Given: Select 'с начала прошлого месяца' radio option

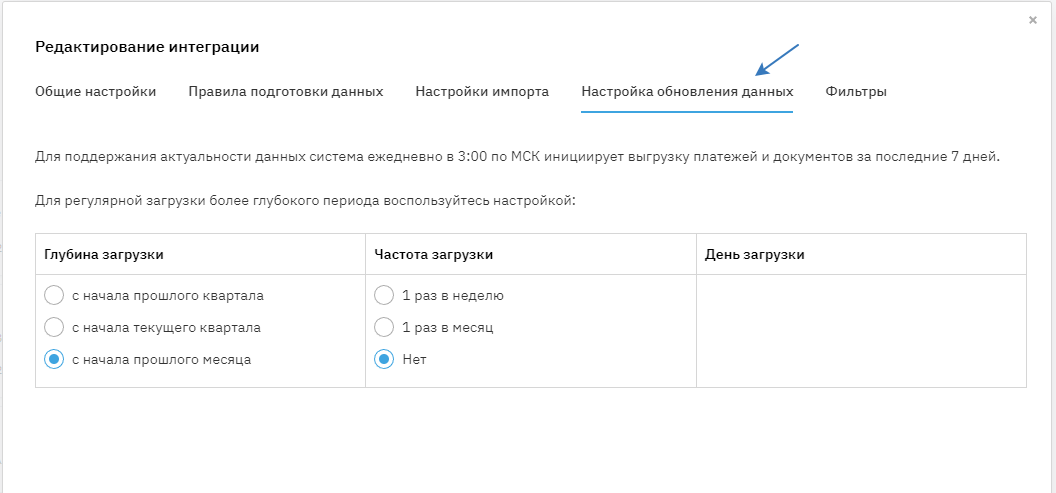Looking at the screenshot, I should pos(54,359).
